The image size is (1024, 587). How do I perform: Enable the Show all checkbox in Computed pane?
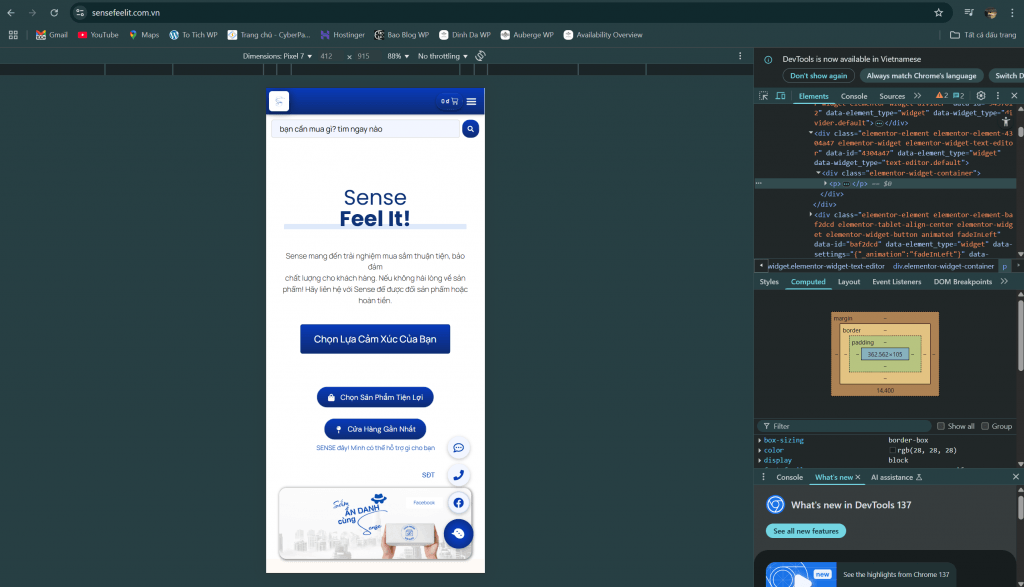940,426
